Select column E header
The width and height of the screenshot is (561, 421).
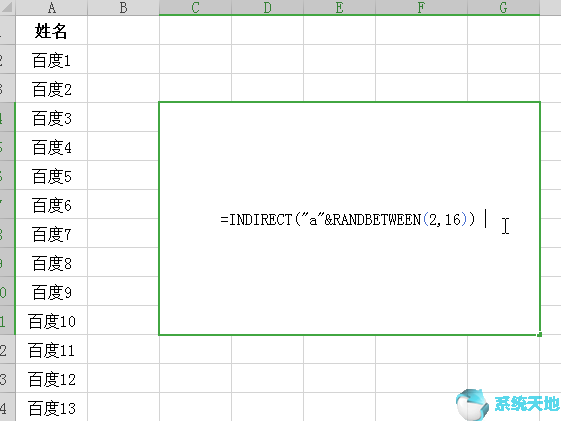[x=340, y=8]
